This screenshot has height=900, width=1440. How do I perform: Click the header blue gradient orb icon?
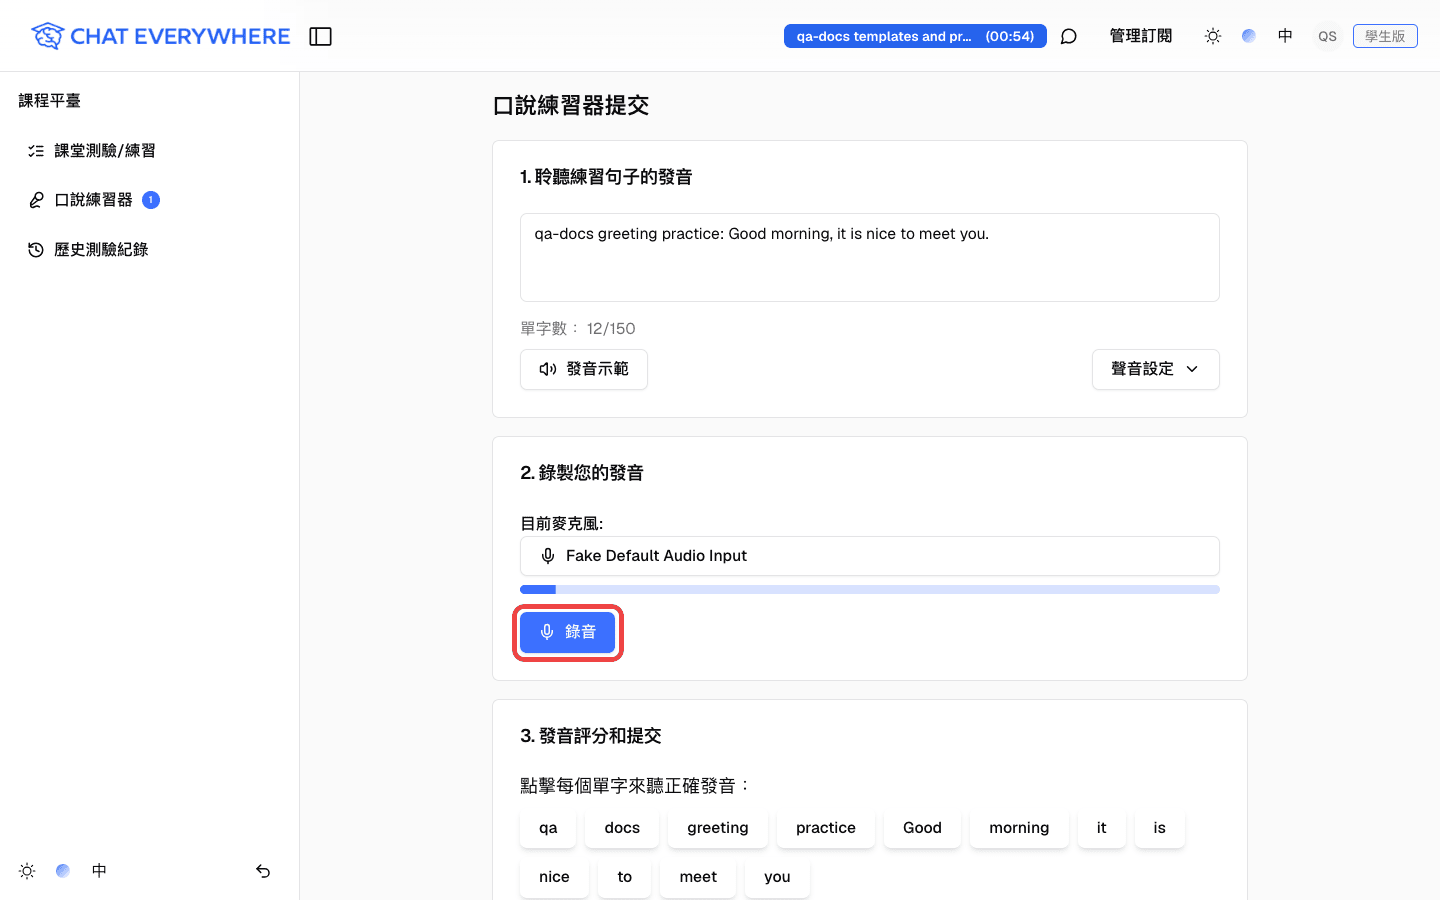tap(1249, 36)
